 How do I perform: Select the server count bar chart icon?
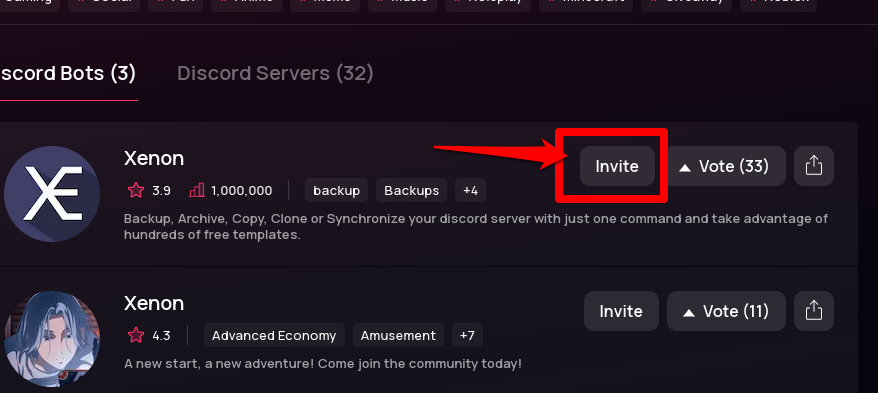click(x=197, y=190)
